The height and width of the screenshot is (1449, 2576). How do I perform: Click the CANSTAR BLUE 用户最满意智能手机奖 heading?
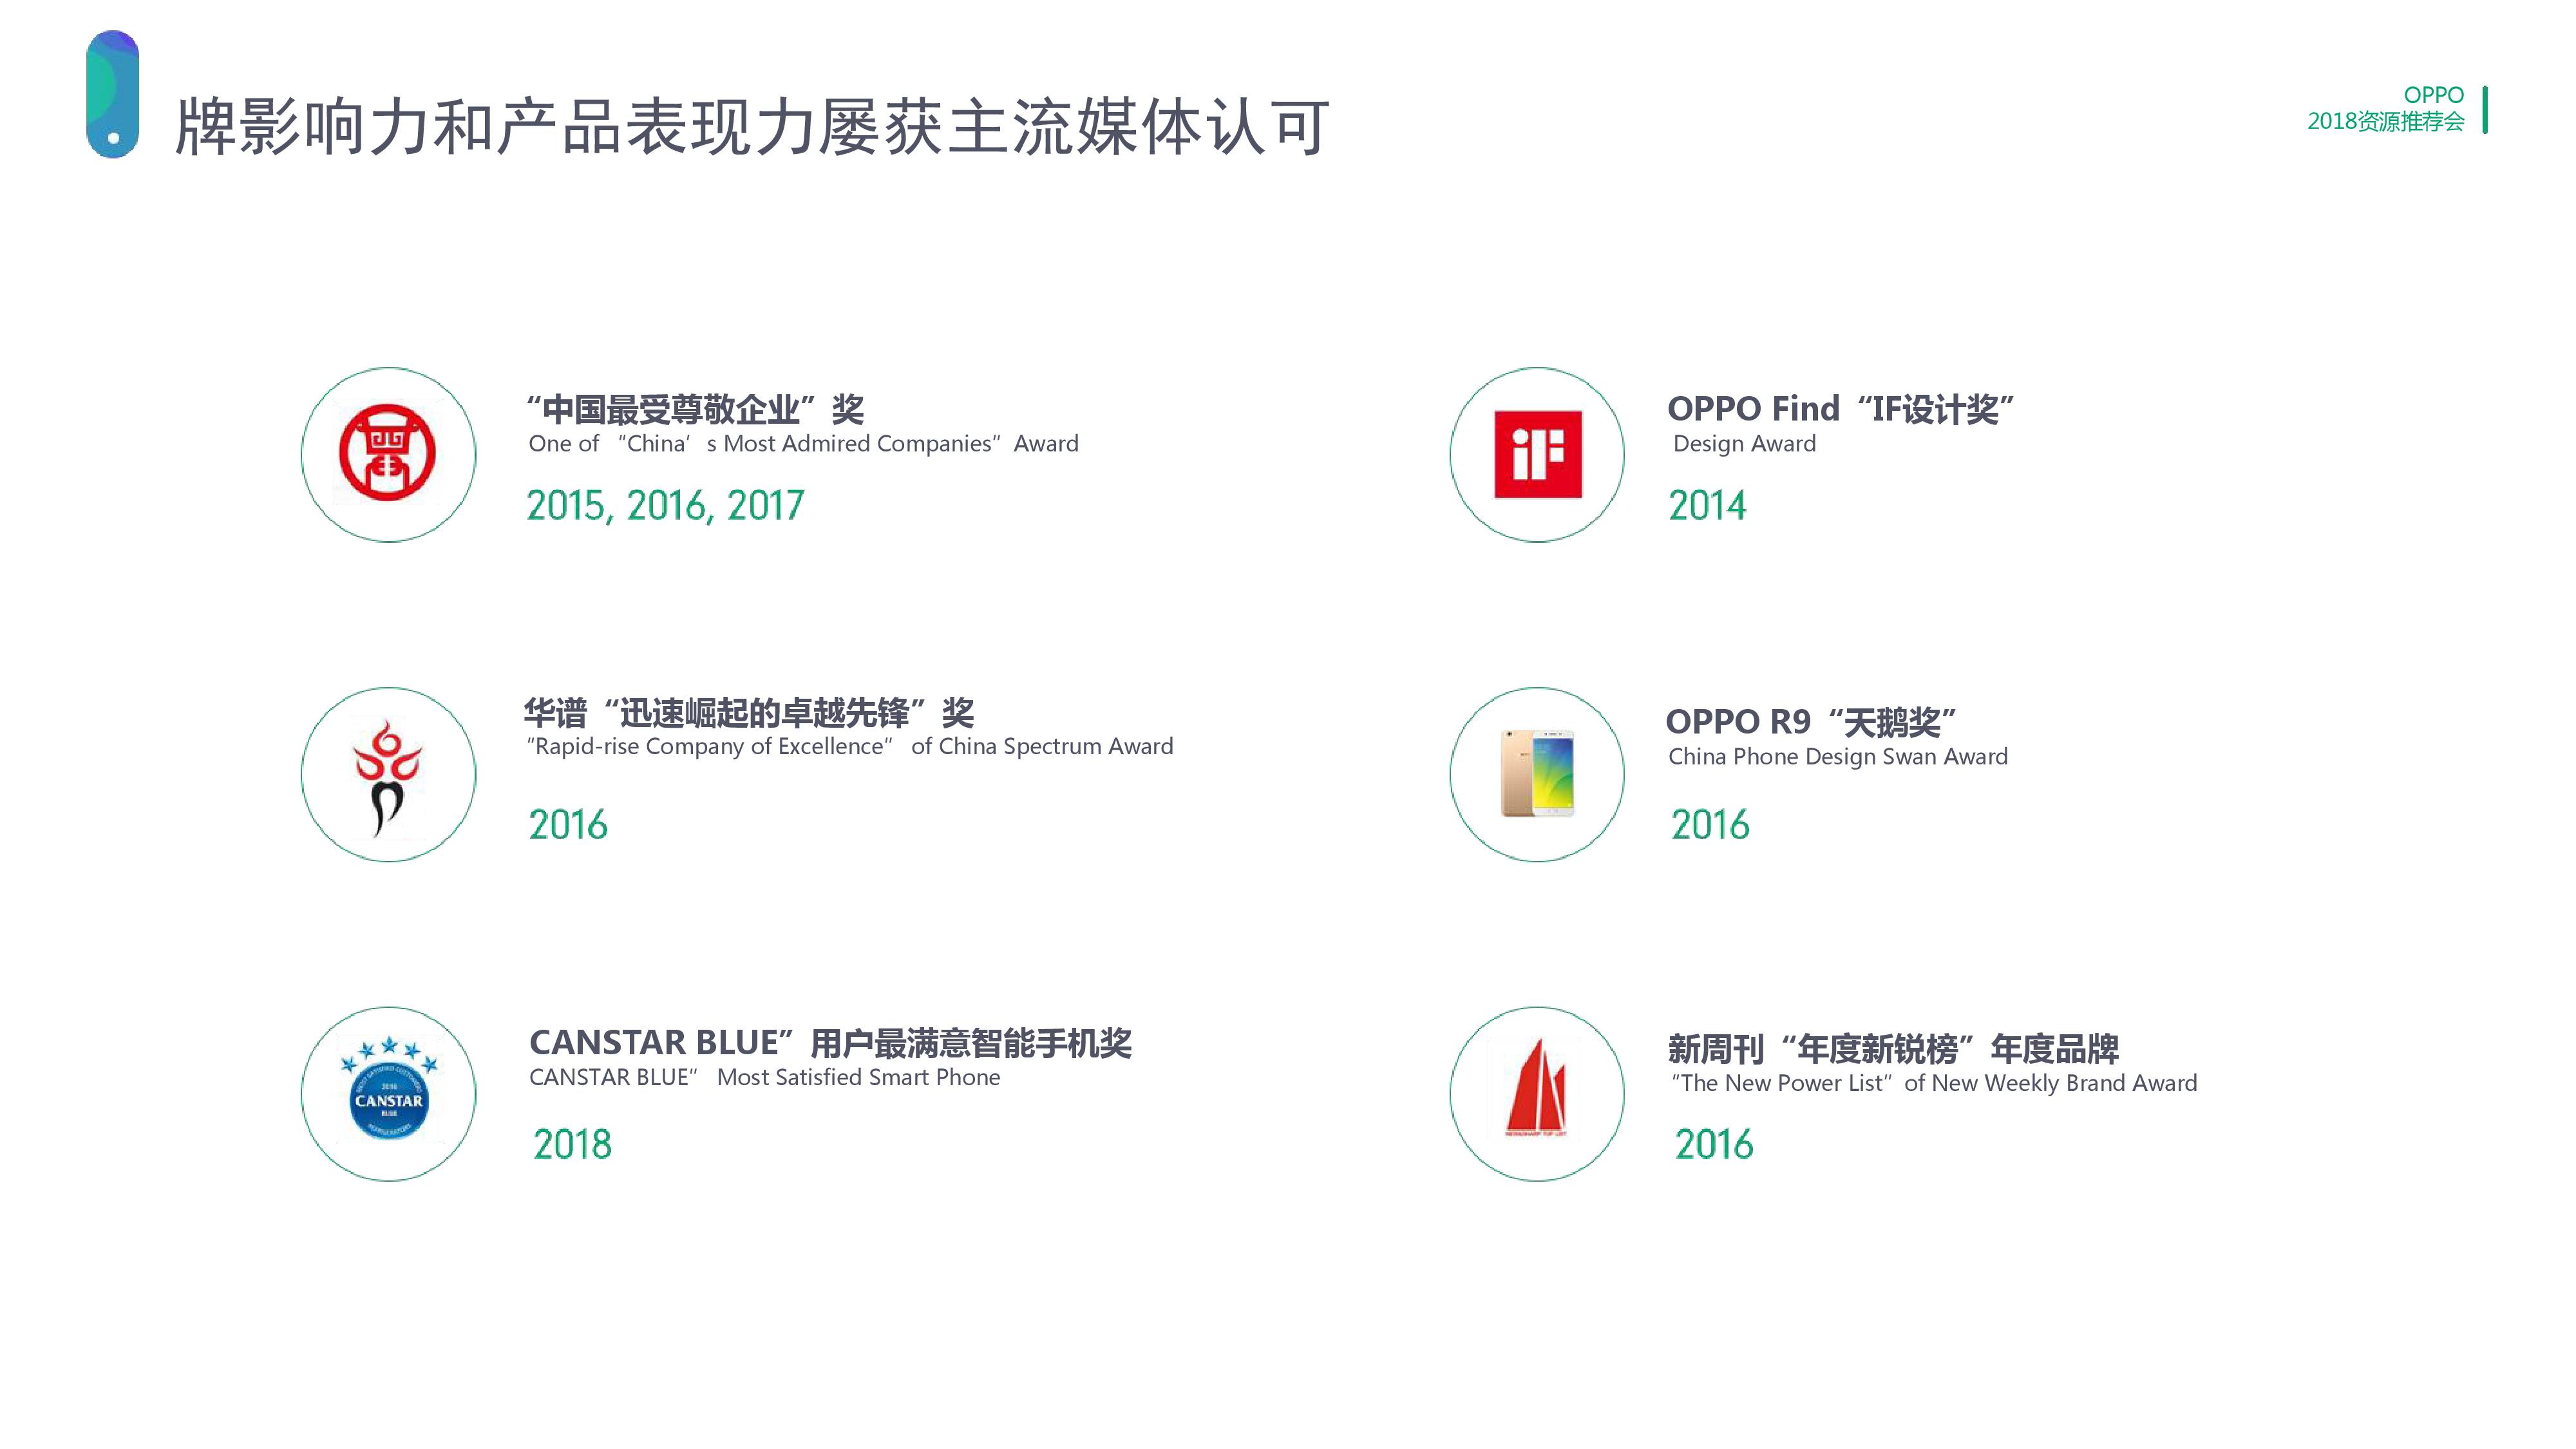pyautogui.click(x=830, y=1043)
